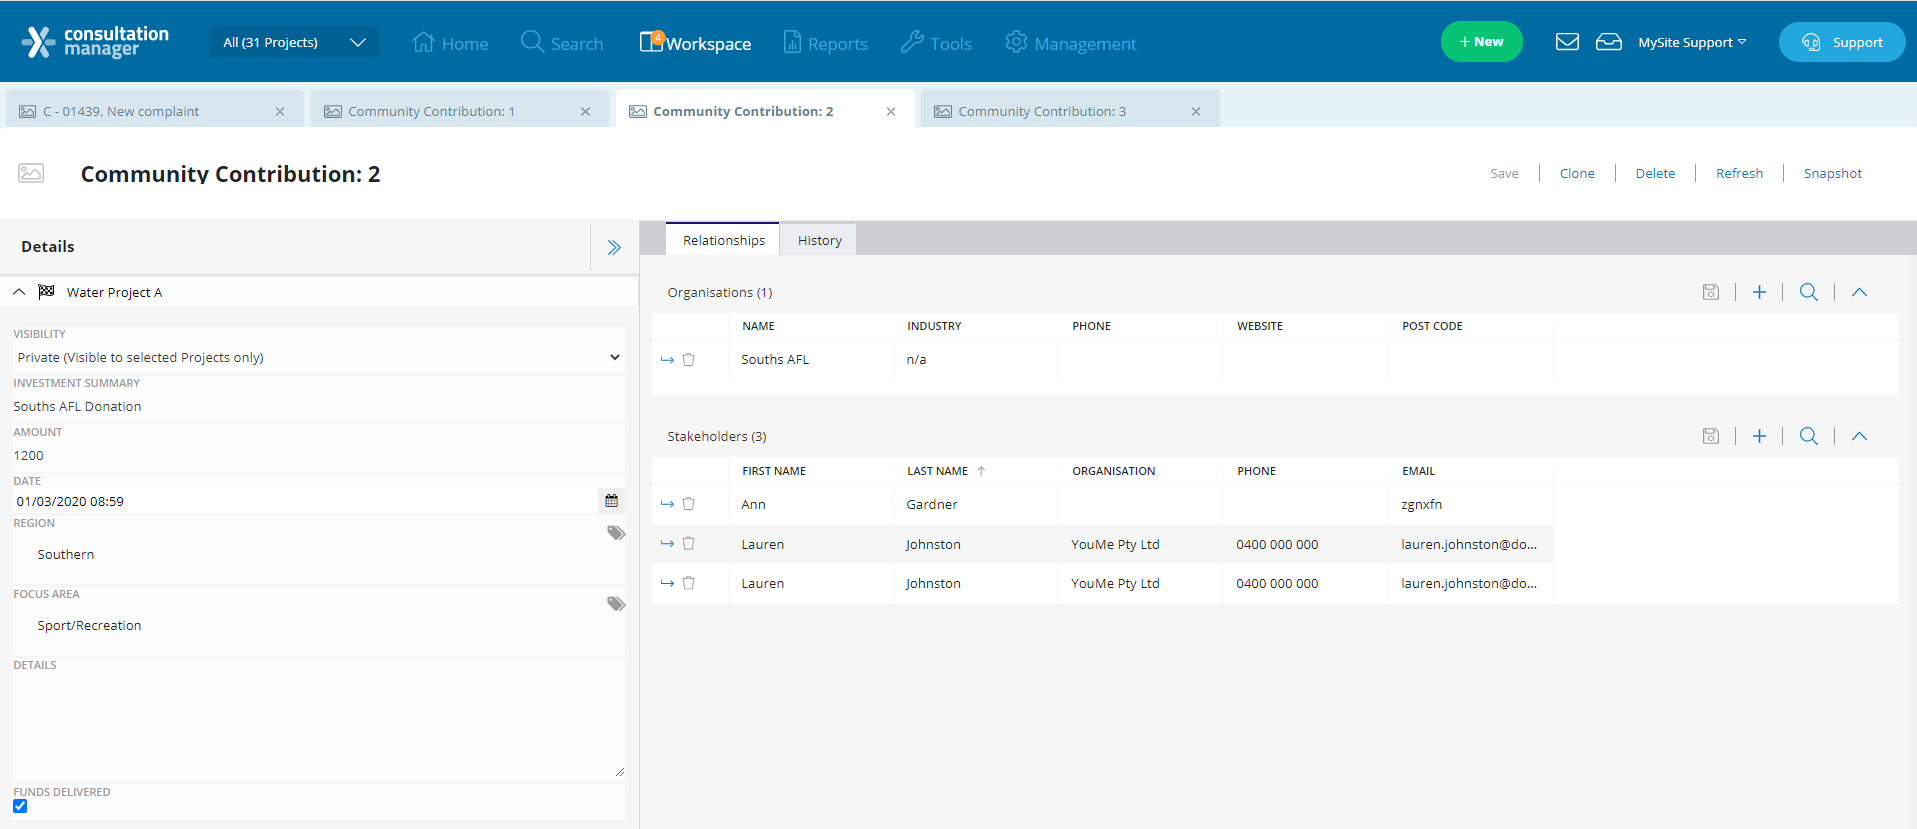
Task: Click the zgnxfn email cell
Action: point(1470,504)
